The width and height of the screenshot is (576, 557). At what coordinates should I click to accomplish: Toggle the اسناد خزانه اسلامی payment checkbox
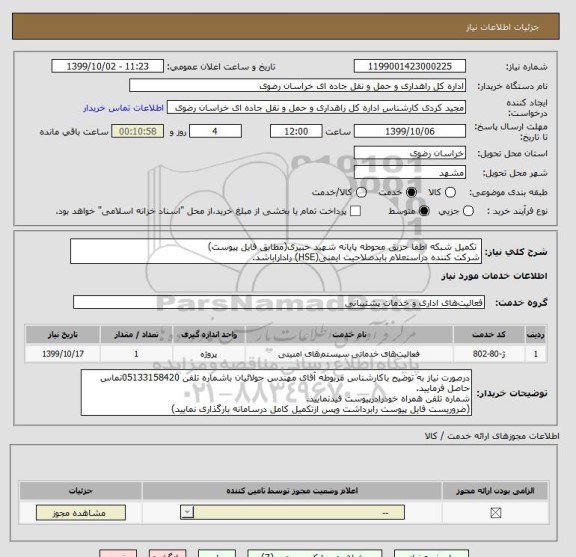355,211
